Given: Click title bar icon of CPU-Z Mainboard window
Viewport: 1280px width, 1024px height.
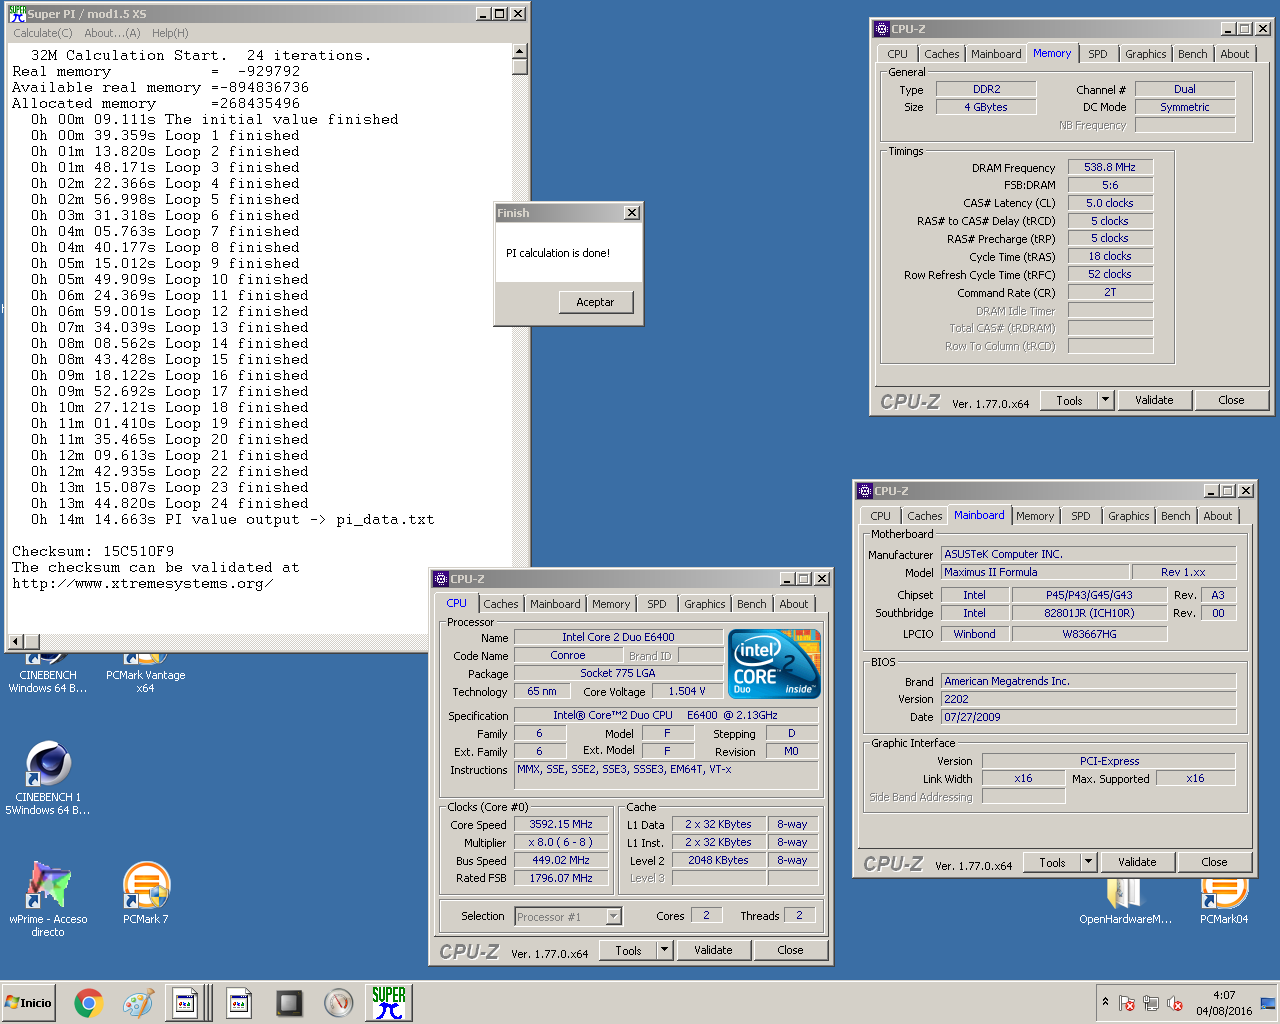Looking at the screenshot, I should point(865,491).
